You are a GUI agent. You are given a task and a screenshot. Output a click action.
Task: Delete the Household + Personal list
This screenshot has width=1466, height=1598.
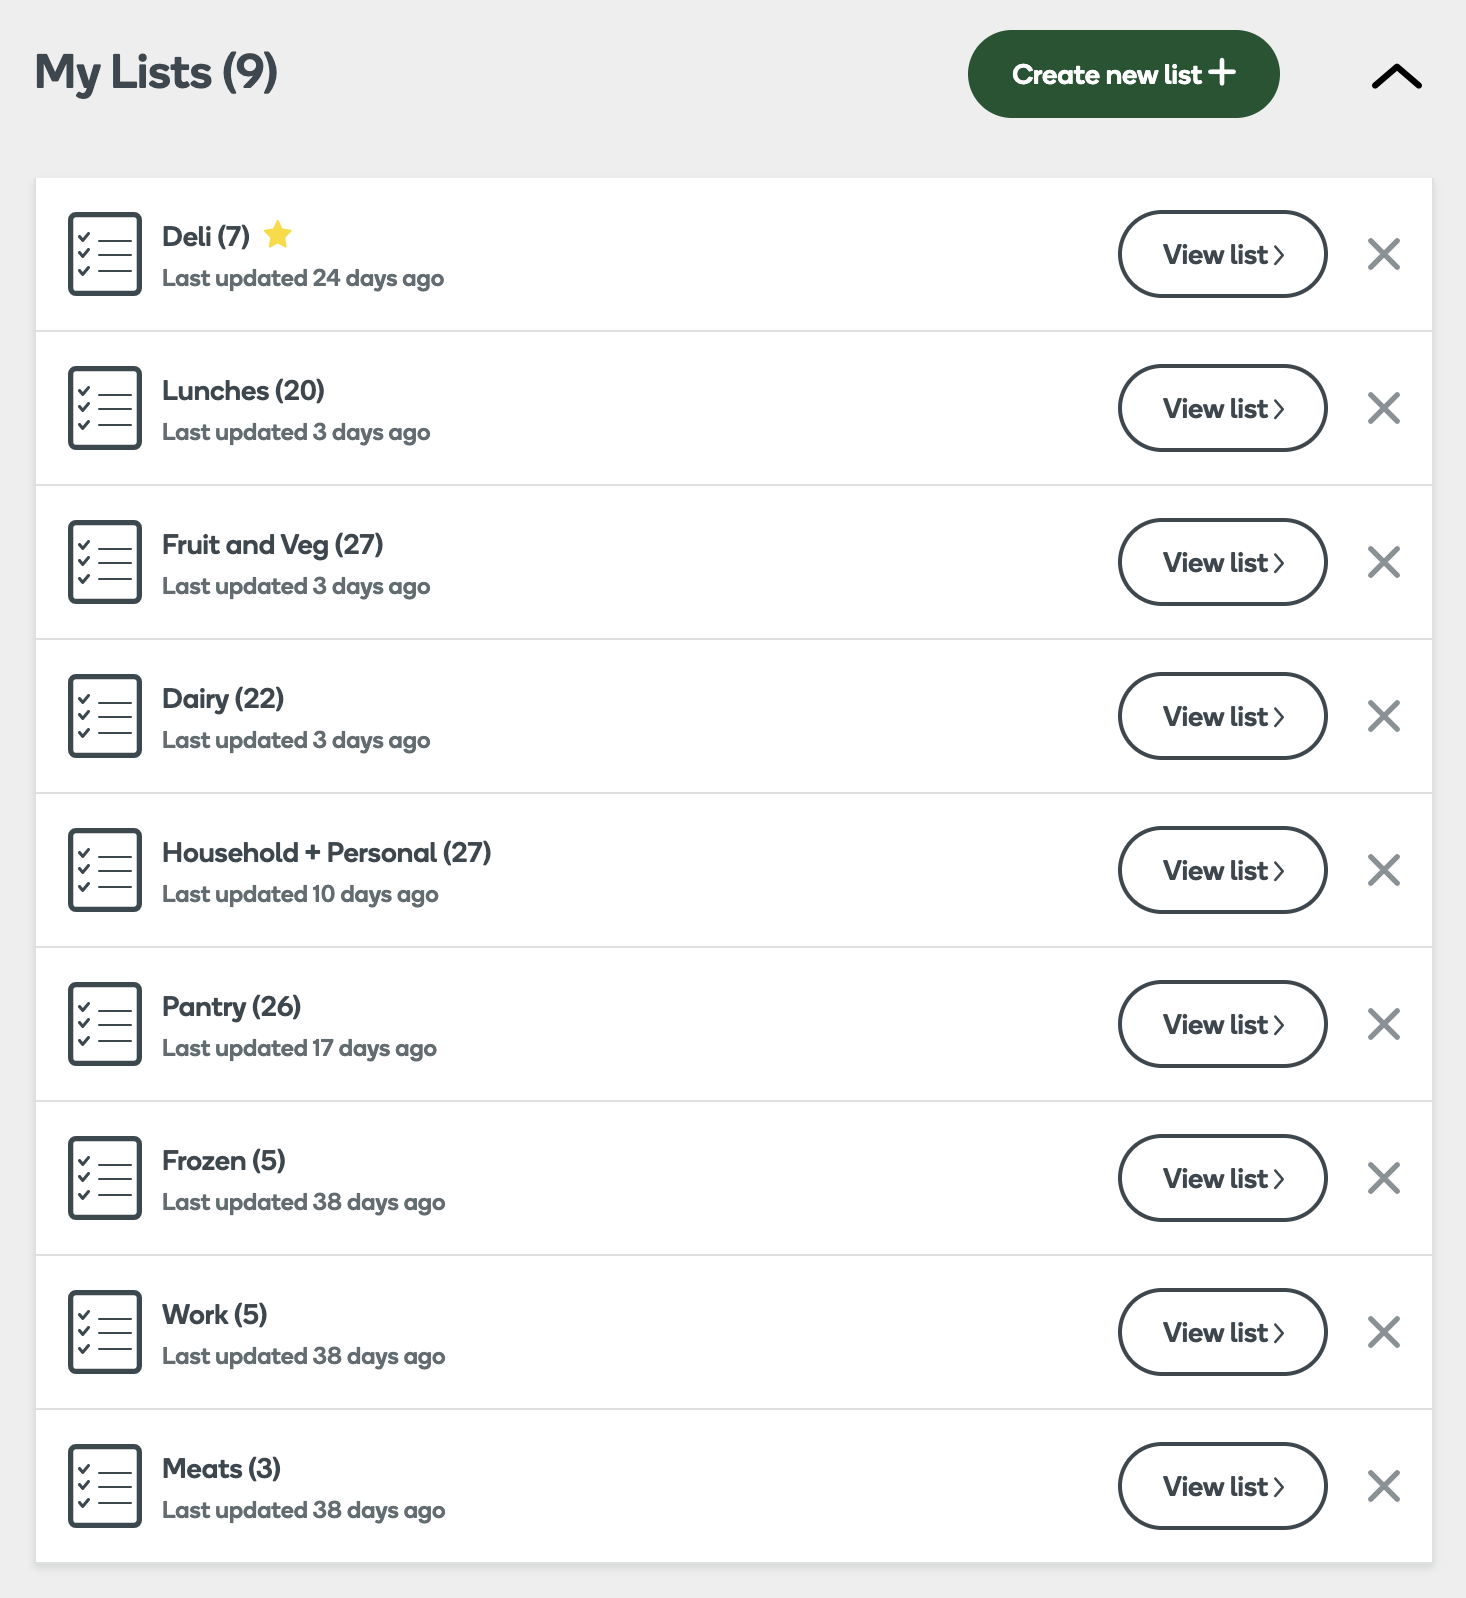(1383, 870)
